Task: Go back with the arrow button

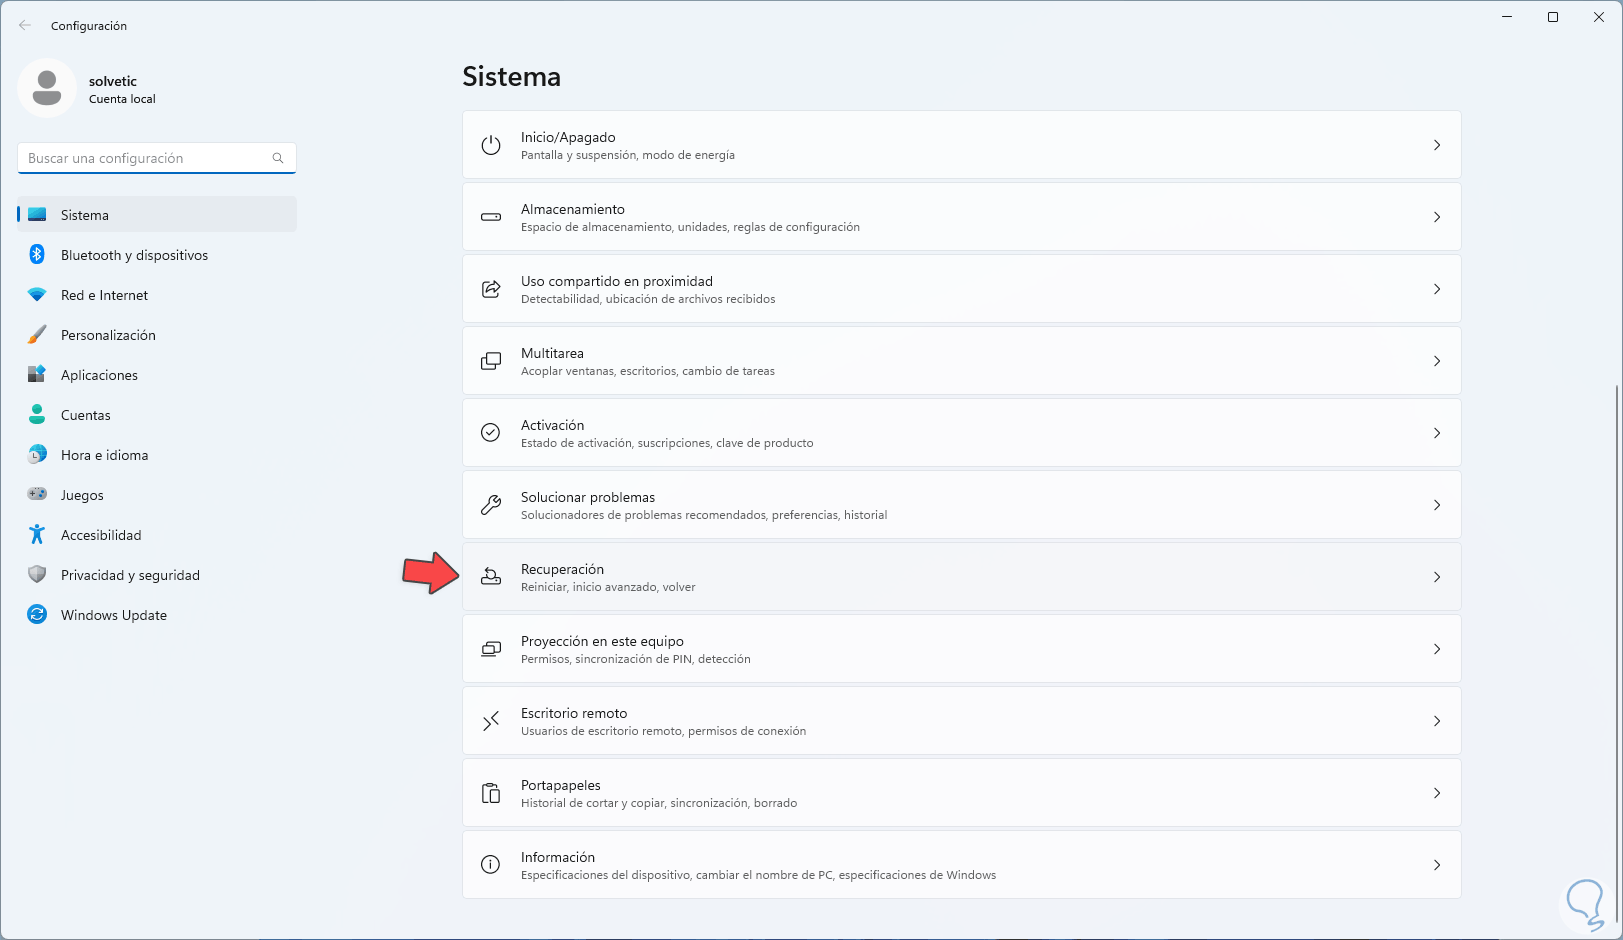Action: point(25,26)
